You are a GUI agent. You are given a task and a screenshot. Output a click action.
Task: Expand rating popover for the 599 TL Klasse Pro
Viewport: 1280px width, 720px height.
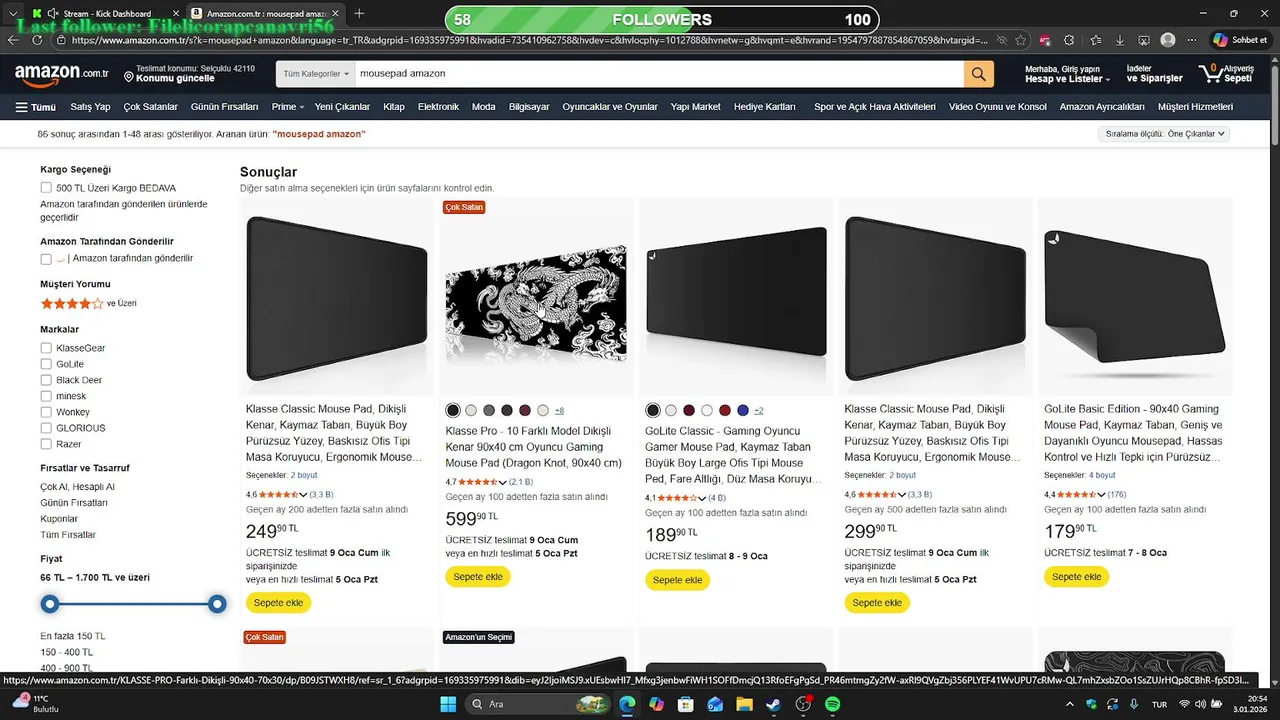click(x=502, y=482)
